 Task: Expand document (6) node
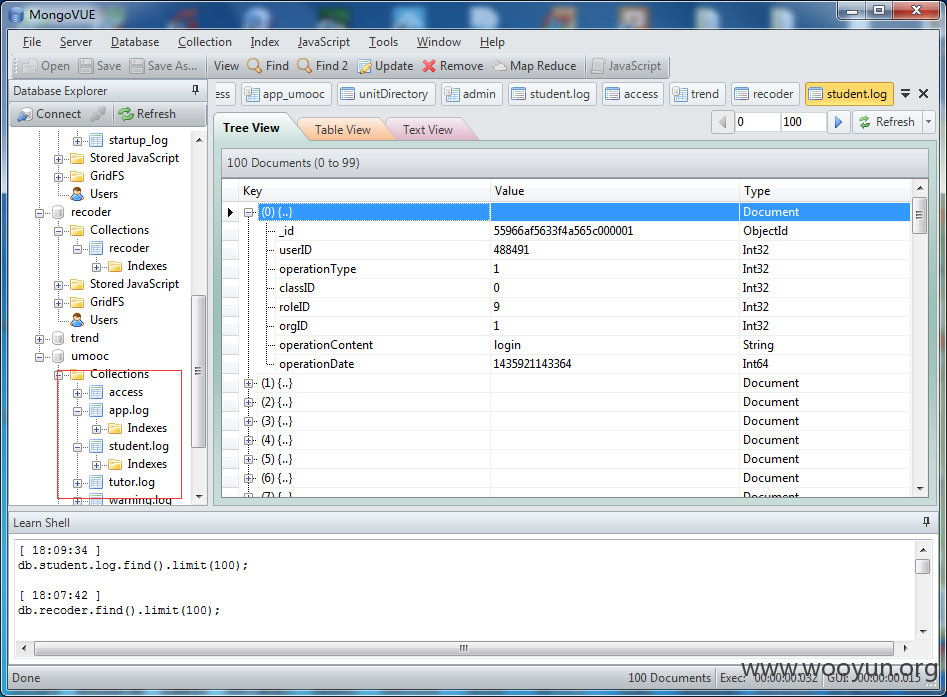tap(248, 478)
